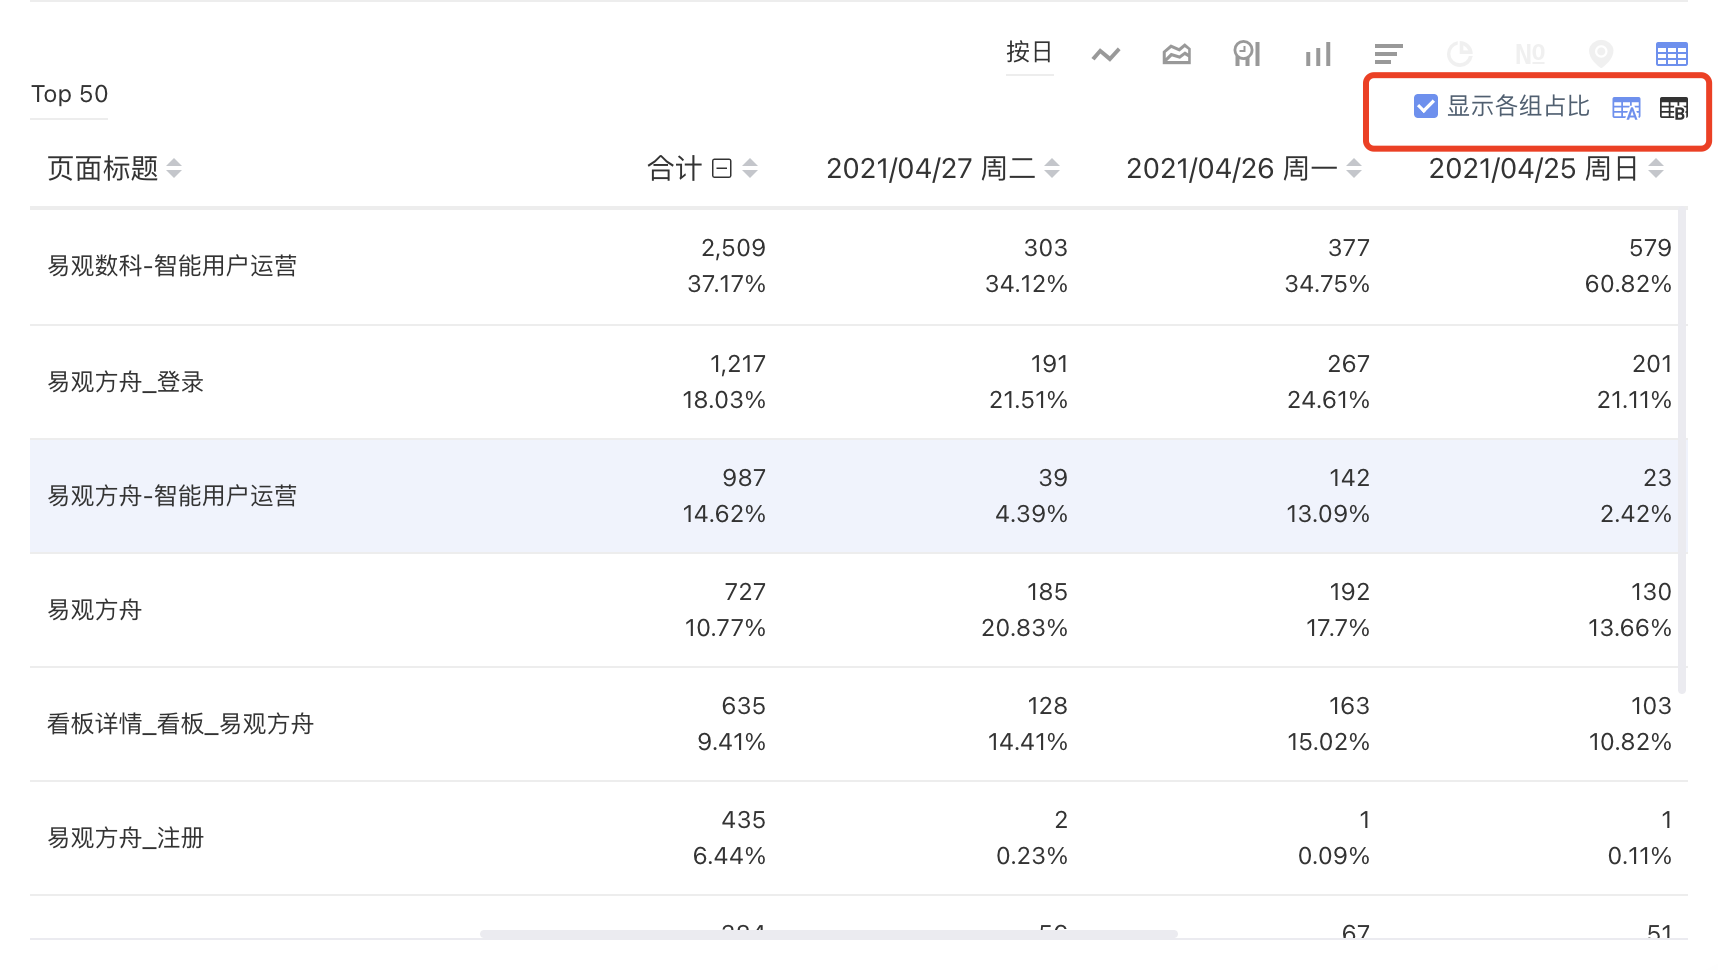Sort by the 2021/04/27 周二 column
This screenshot has width=1718, height=970.
click(1052, 168)
